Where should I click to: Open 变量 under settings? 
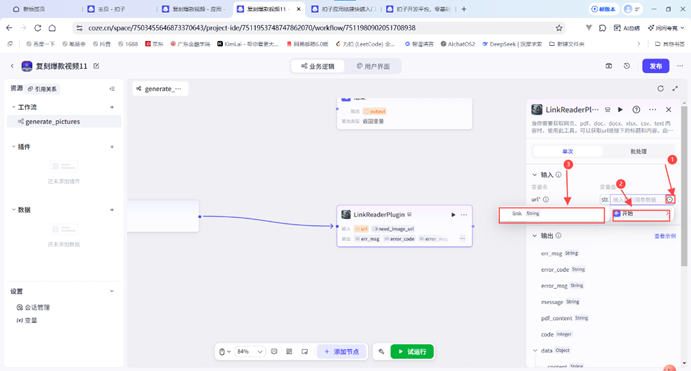(x=26, y=320)
